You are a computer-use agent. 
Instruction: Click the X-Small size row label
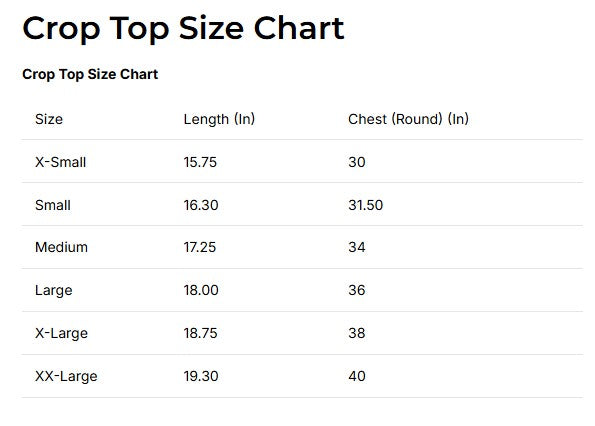click(61, 162)
